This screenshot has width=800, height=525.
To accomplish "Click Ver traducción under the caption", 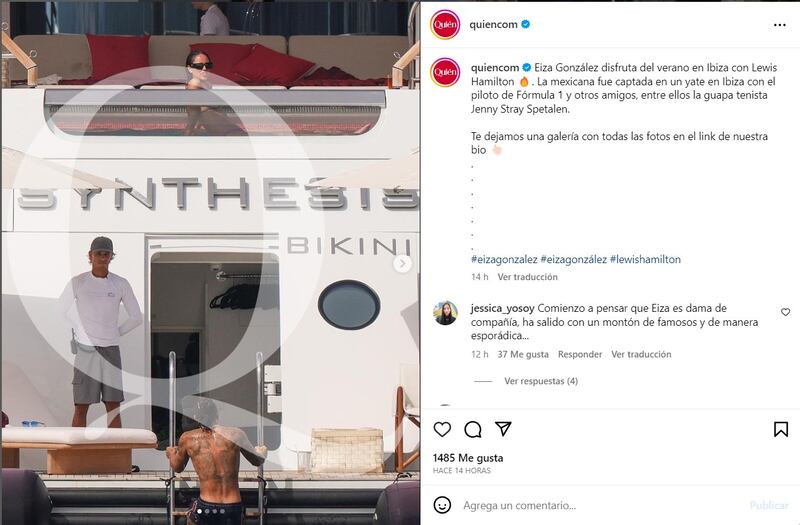I will coord(528,277).
